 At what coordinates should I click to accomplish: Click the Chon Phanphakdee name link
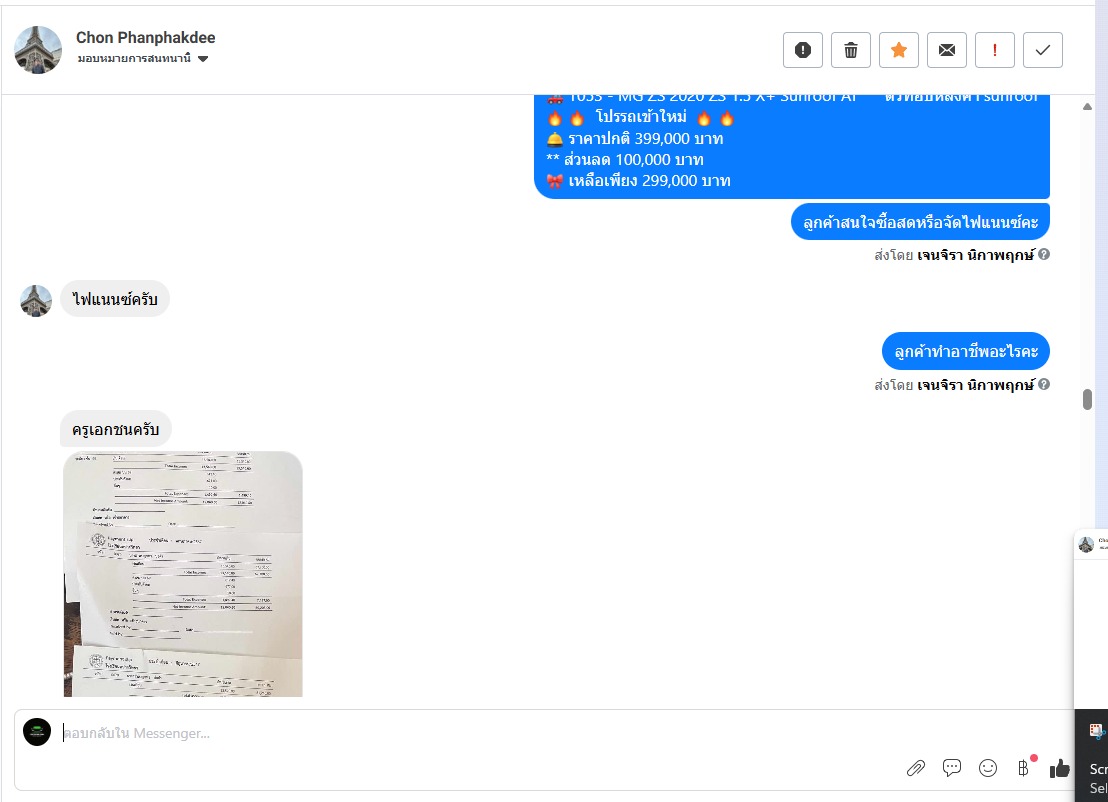point(146,37)
